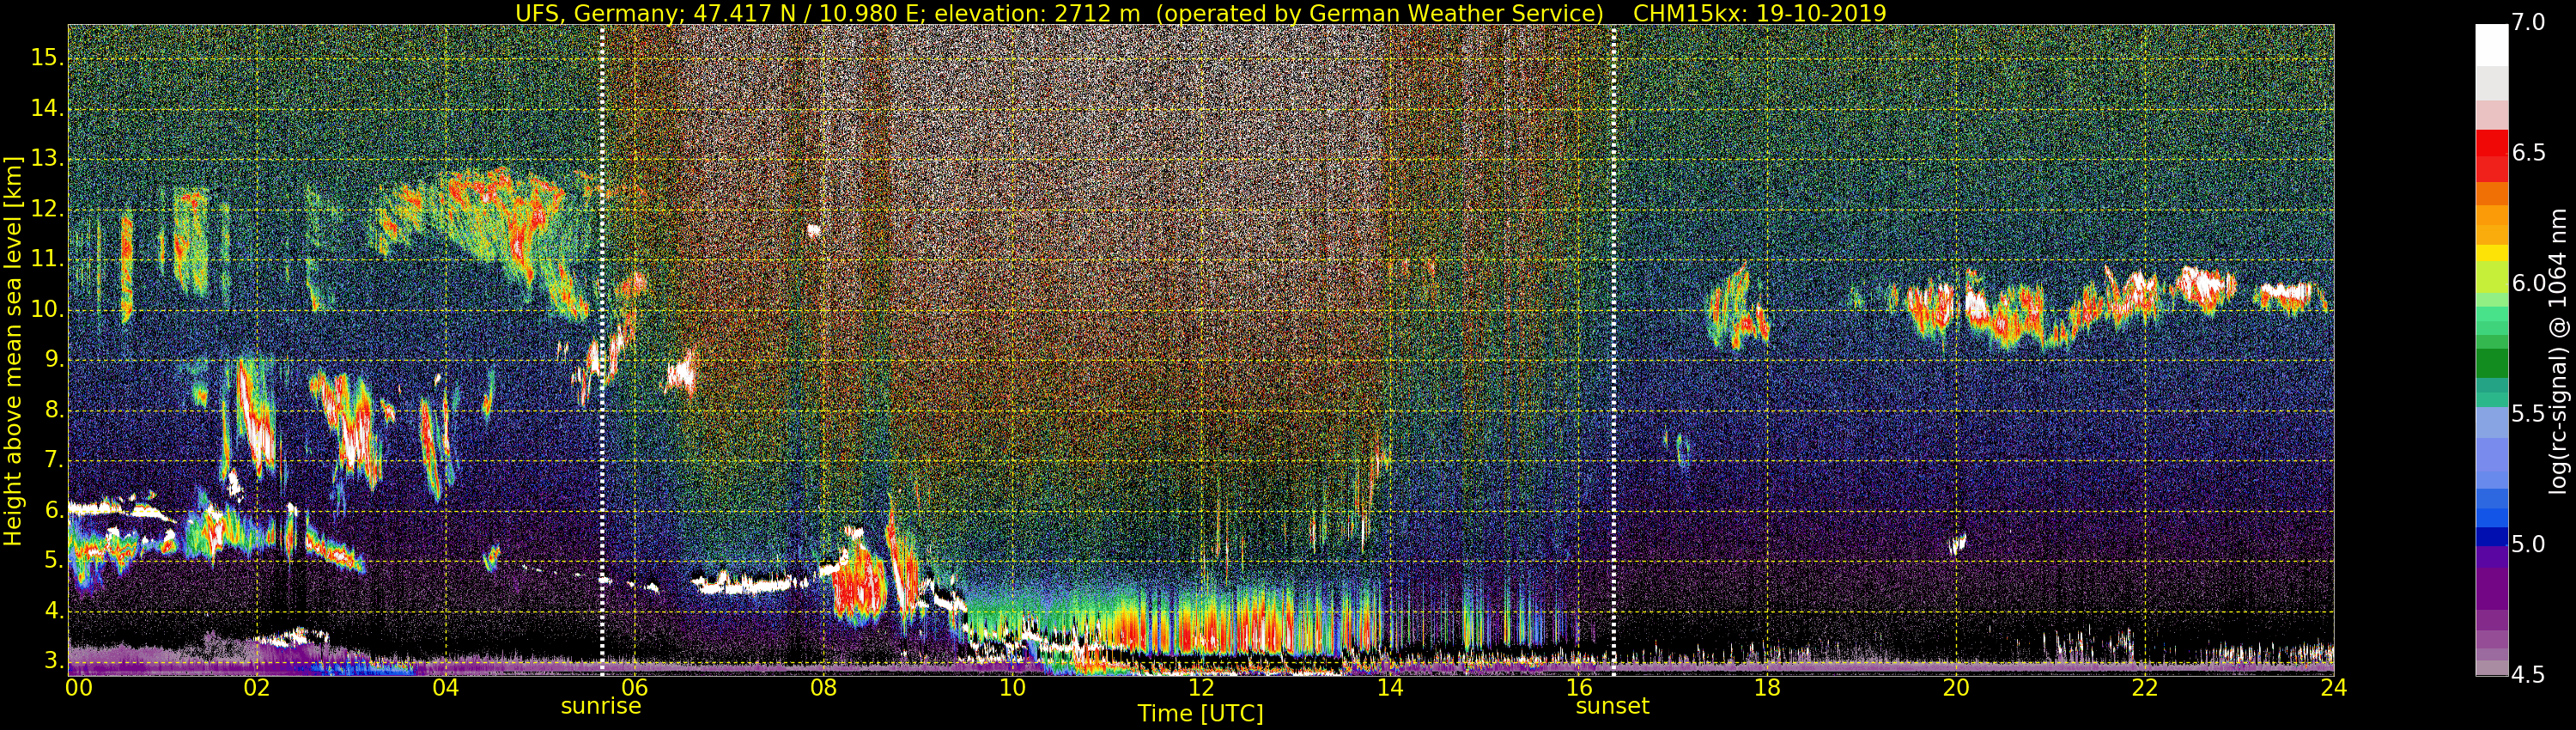
Task: Click the colorbar '5.0' value label
Action: (x=2528, y=545)
